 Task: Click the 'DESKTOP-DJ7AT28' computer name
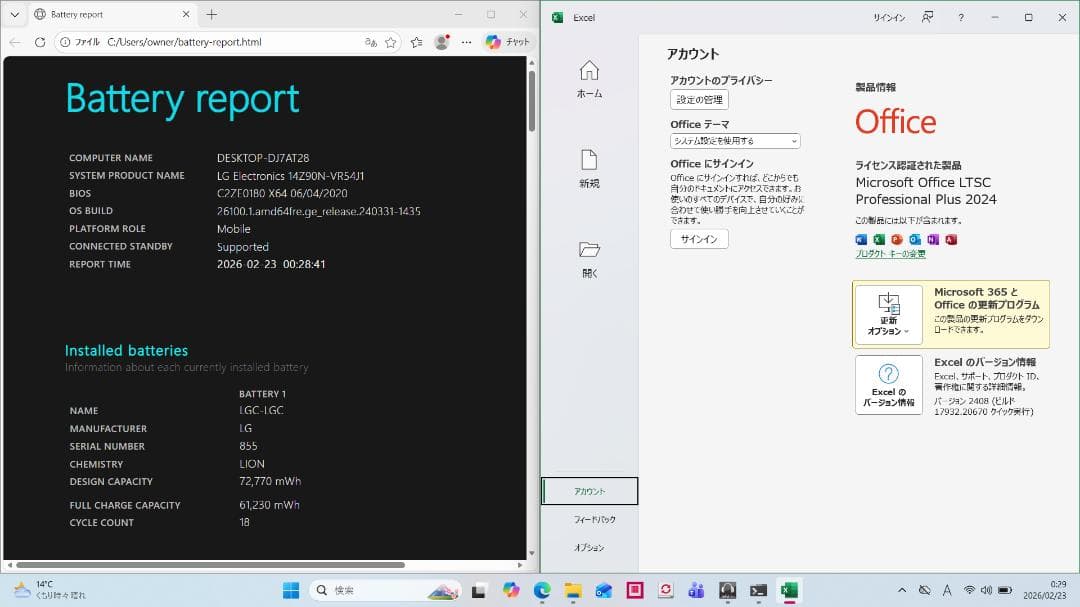point(263,158)
